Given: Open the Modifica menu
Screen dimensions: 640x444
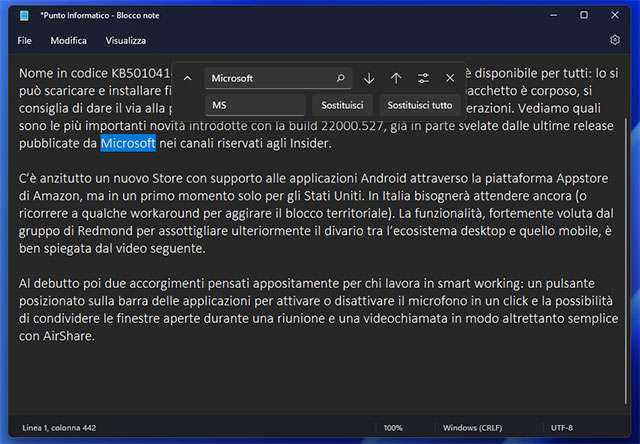Looking at the screenshot, I should coord(68,41).
